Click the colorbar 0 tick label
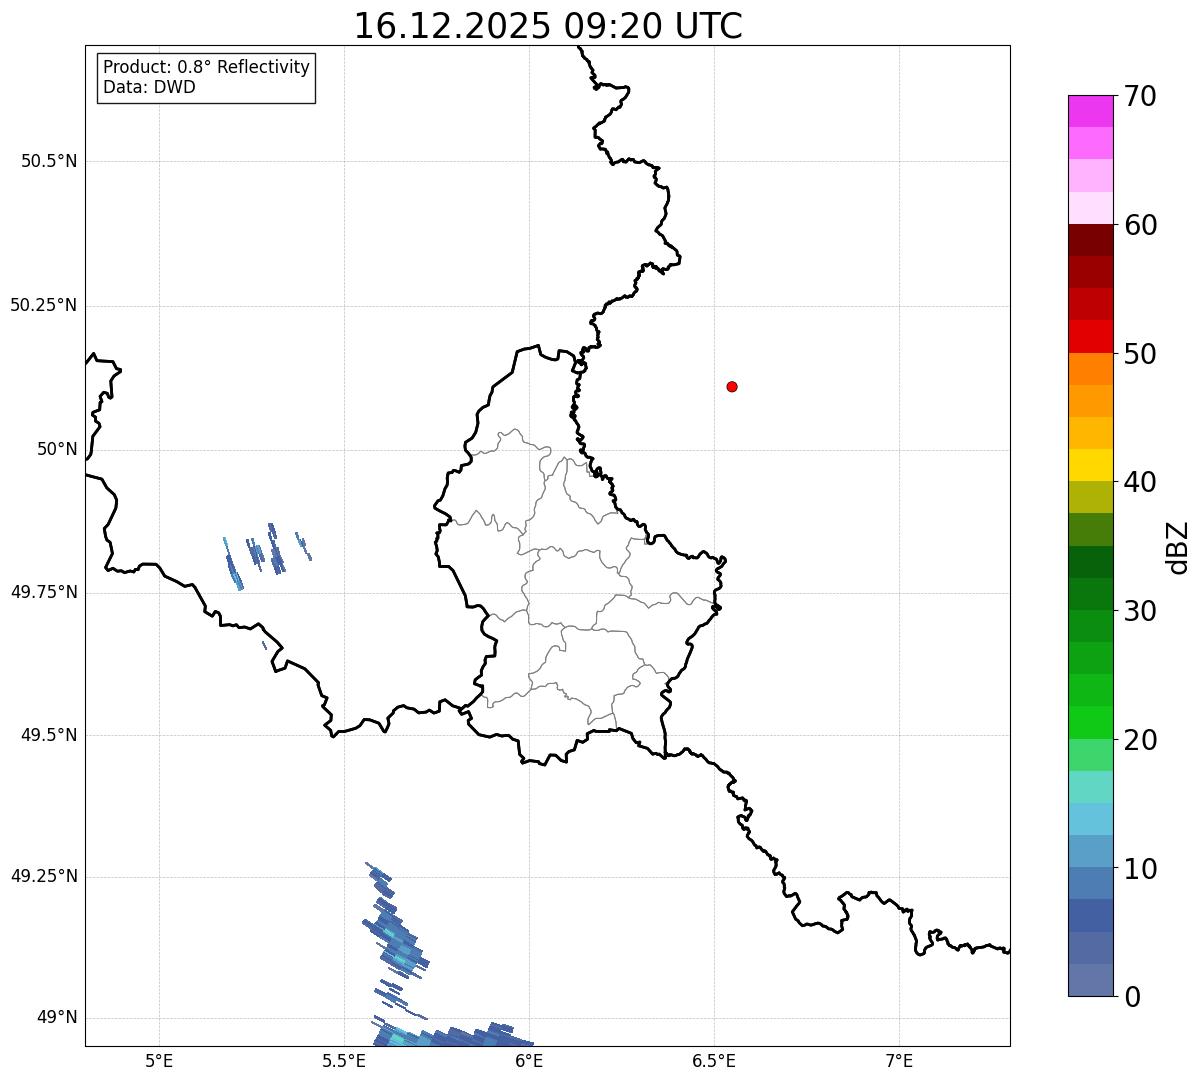The height and width of the screenshot is (1081, 1202). pos(1132,997)
